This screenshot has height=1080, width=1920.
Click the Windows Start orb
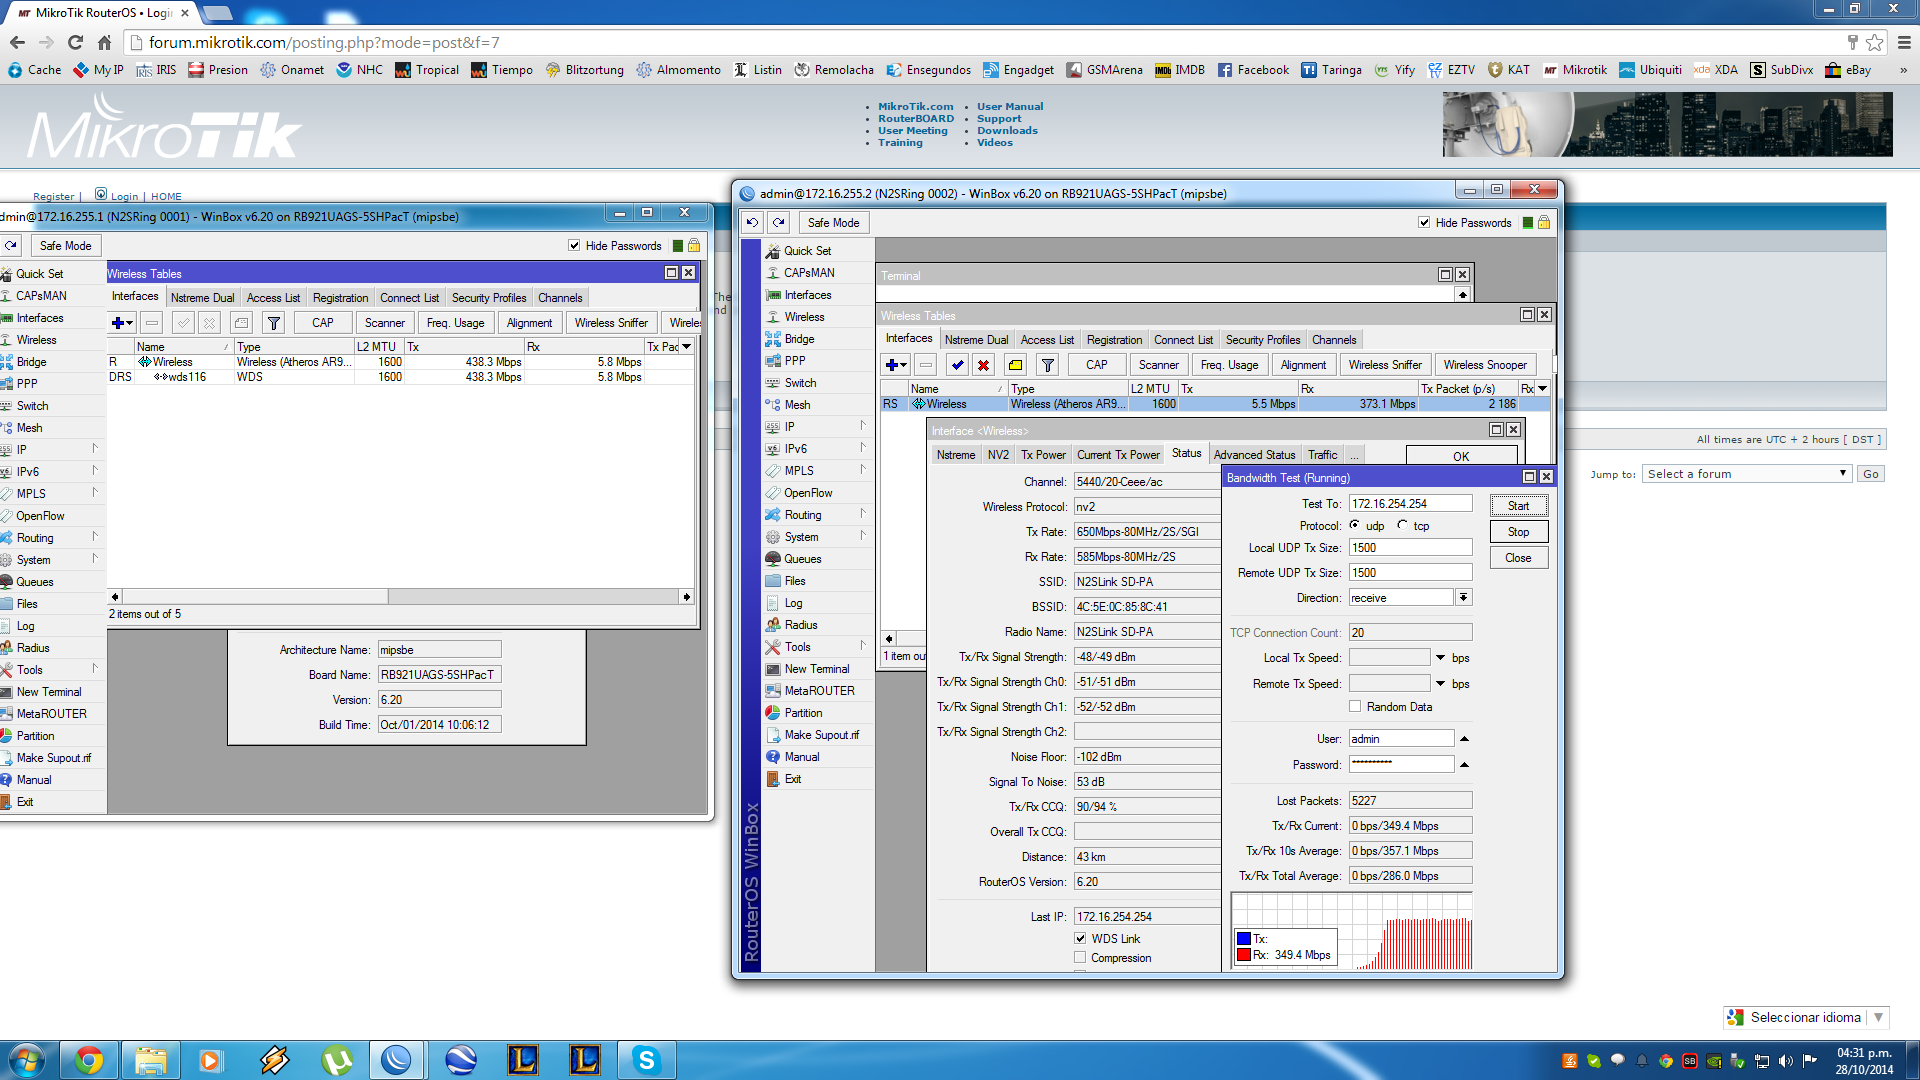(x=26, y=1060)
